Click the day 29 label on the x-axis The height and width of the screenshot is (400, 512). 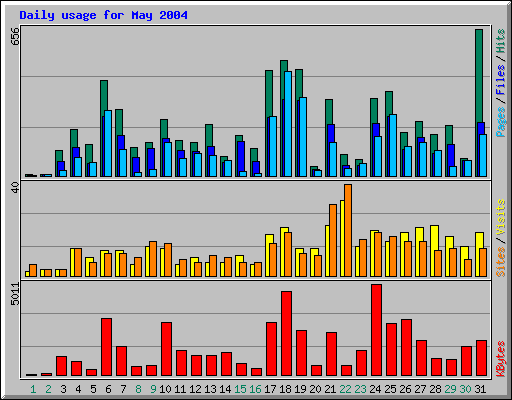click(x=450, y=389)
